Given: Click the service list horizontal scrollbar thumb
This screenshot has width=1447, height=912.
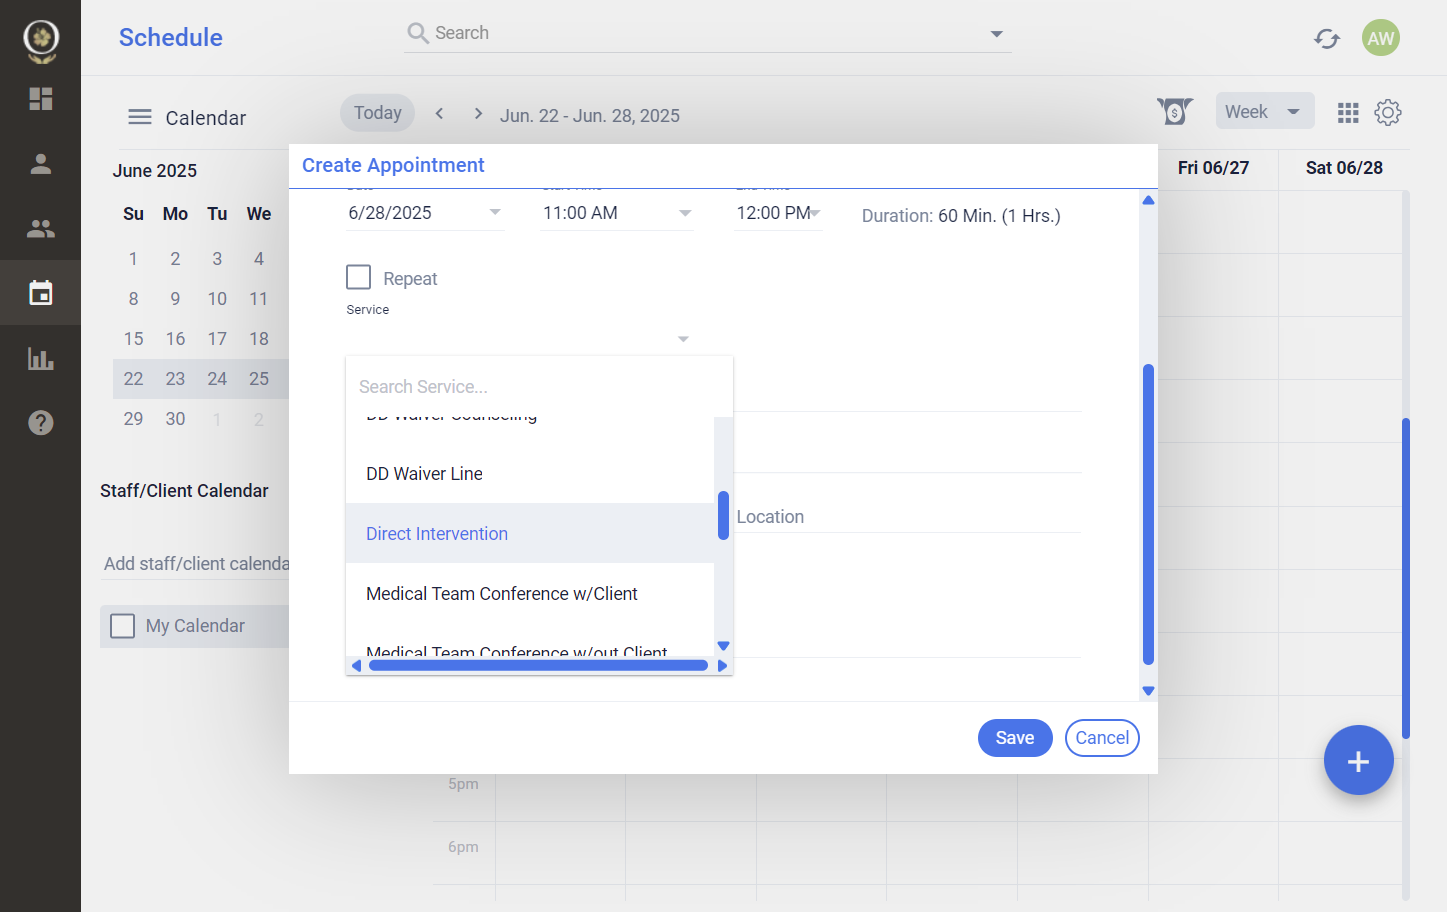Looking at the screenshot, I should [538, 666].
